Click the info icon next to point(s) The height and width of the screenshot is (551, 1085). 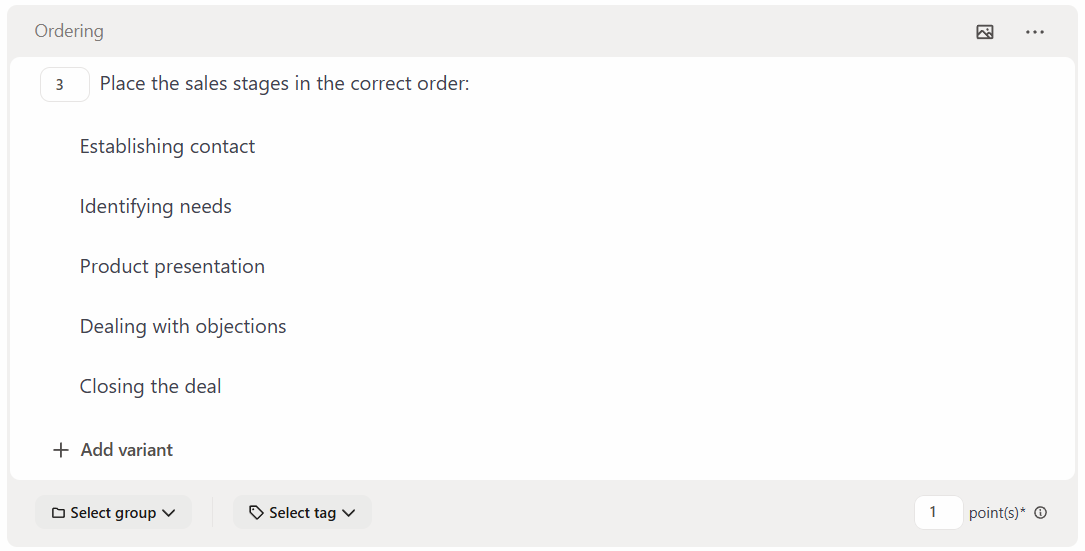click(x=1041, y=513)
